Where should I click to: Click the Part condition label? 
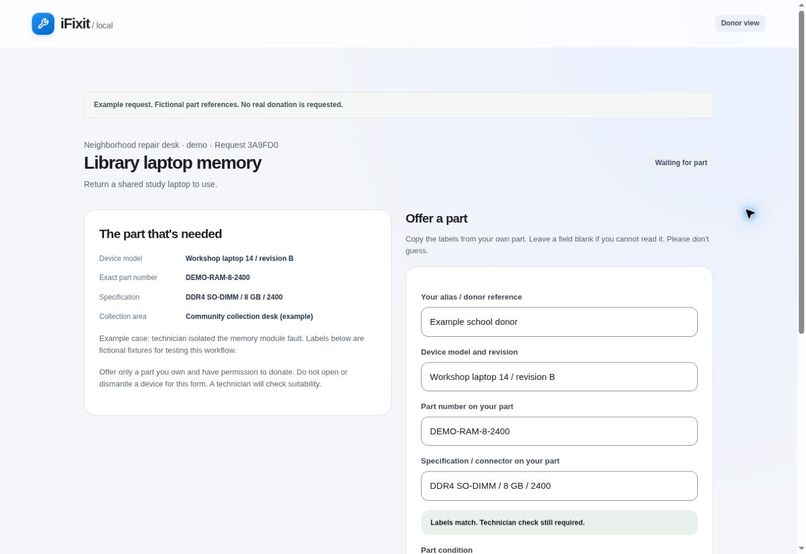(447, 550)
